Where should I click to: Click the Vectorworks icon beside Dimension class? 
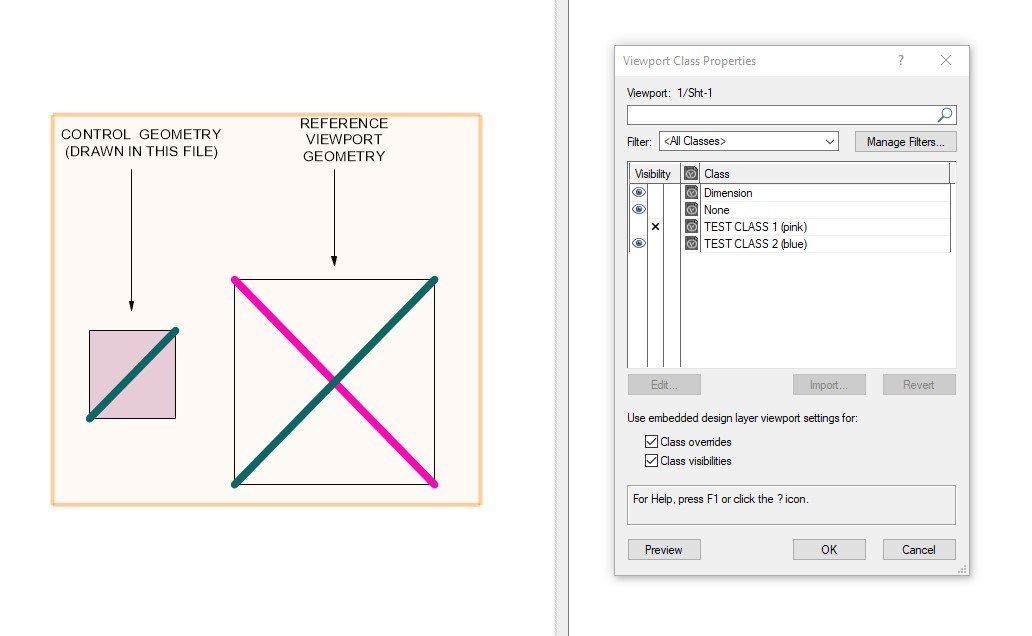pyautogui.click(x=690, y=192)
